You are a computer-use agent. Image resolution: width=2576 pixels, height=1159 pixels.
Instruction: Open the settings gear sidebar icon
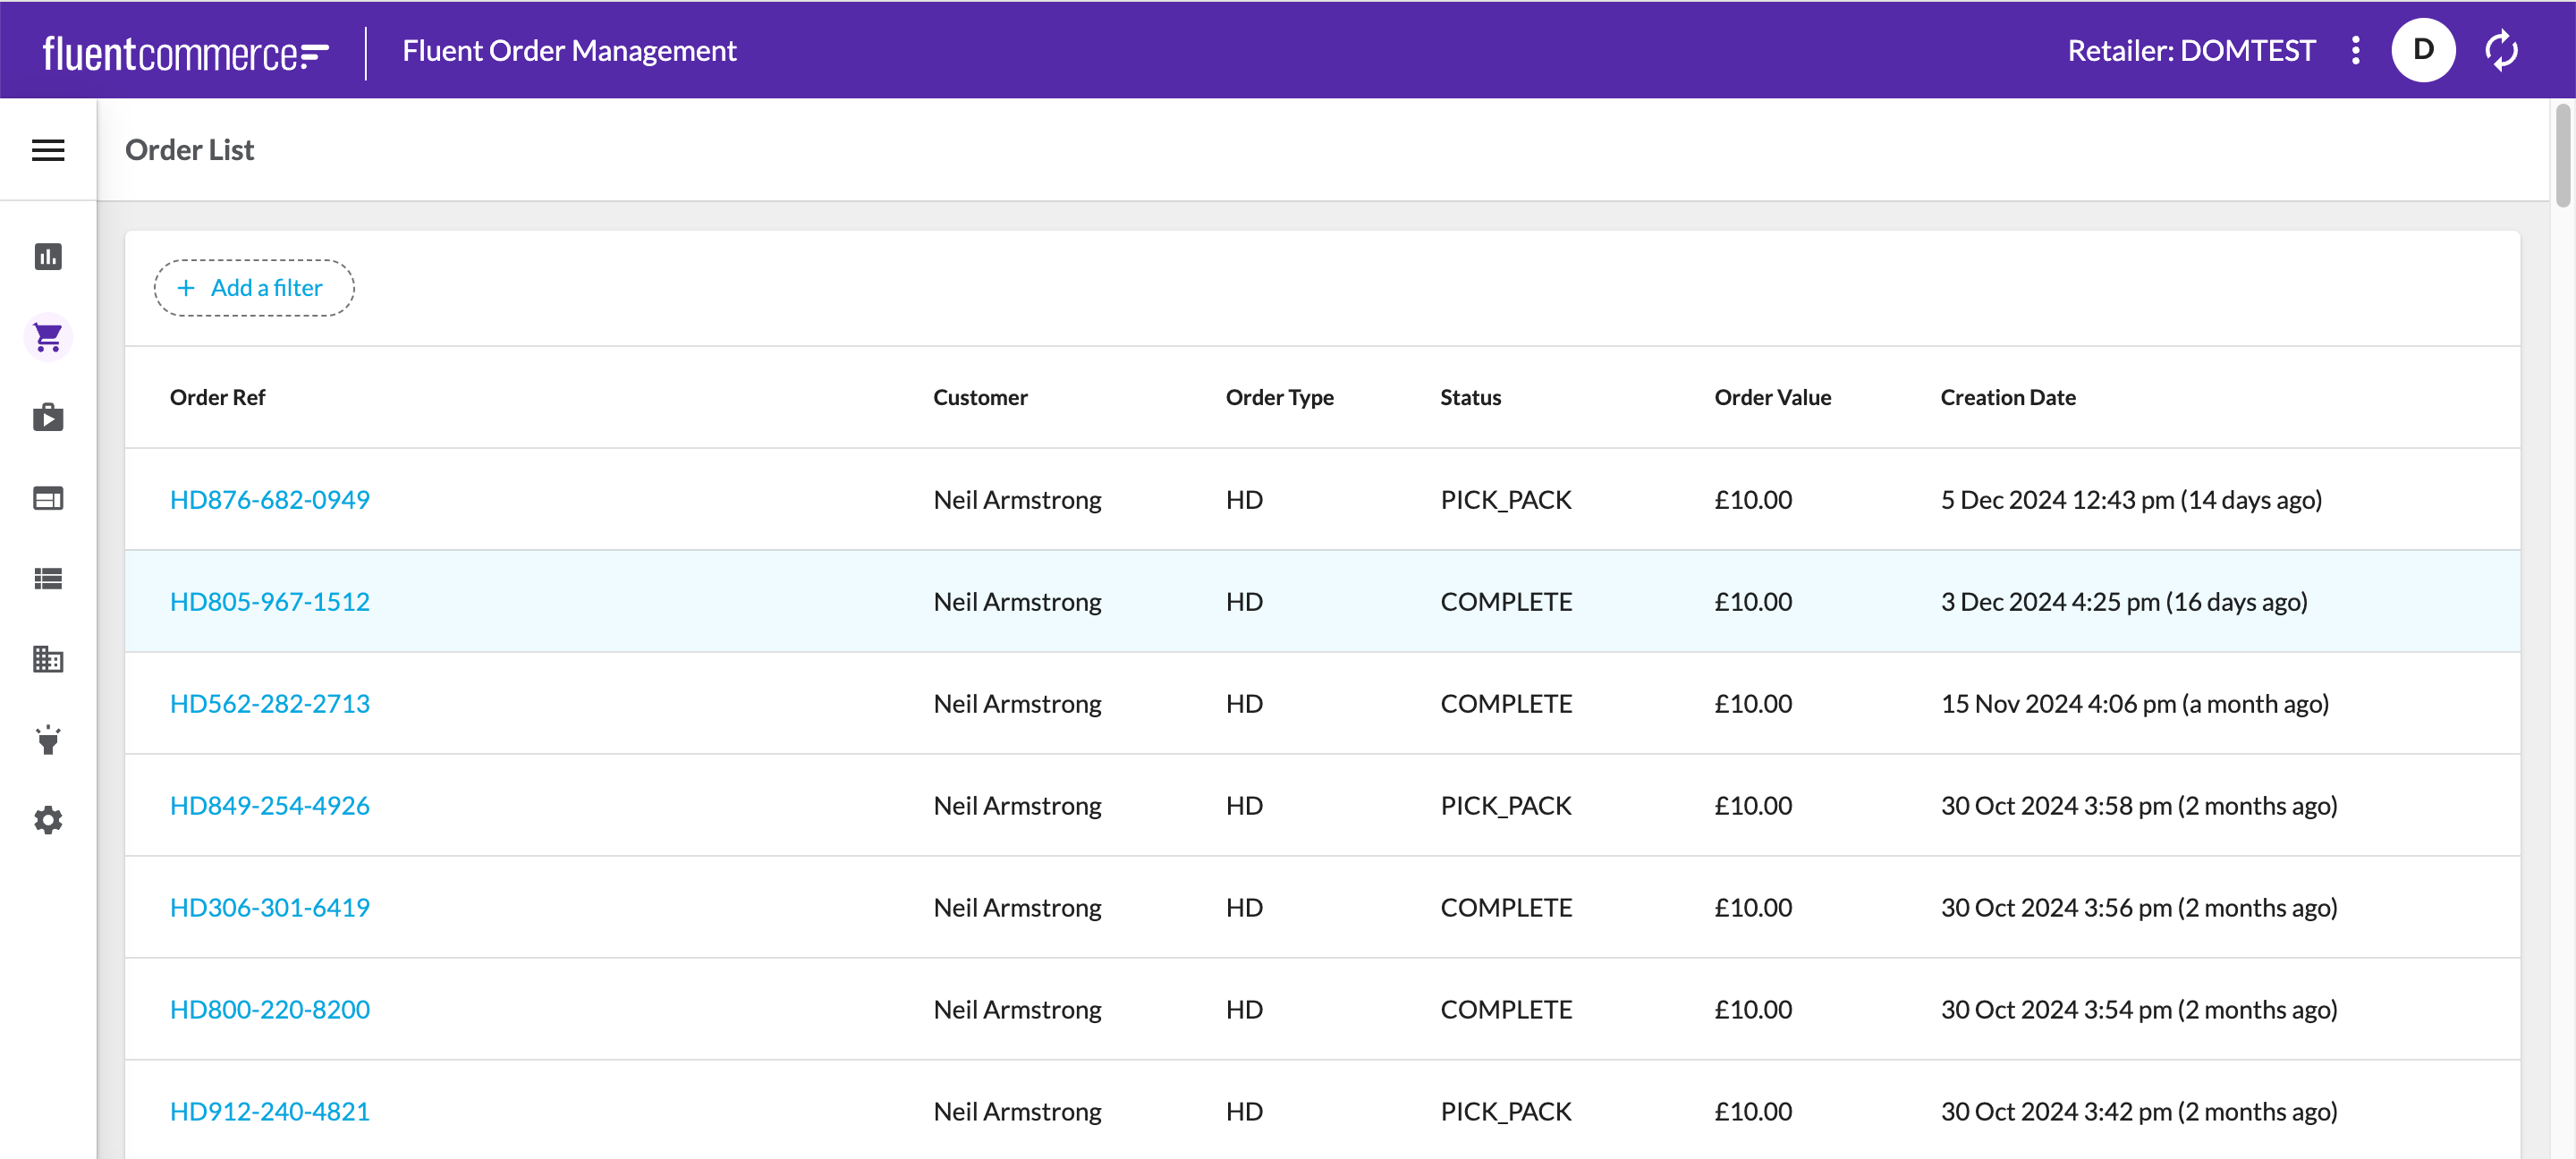[x=48, y=820]
